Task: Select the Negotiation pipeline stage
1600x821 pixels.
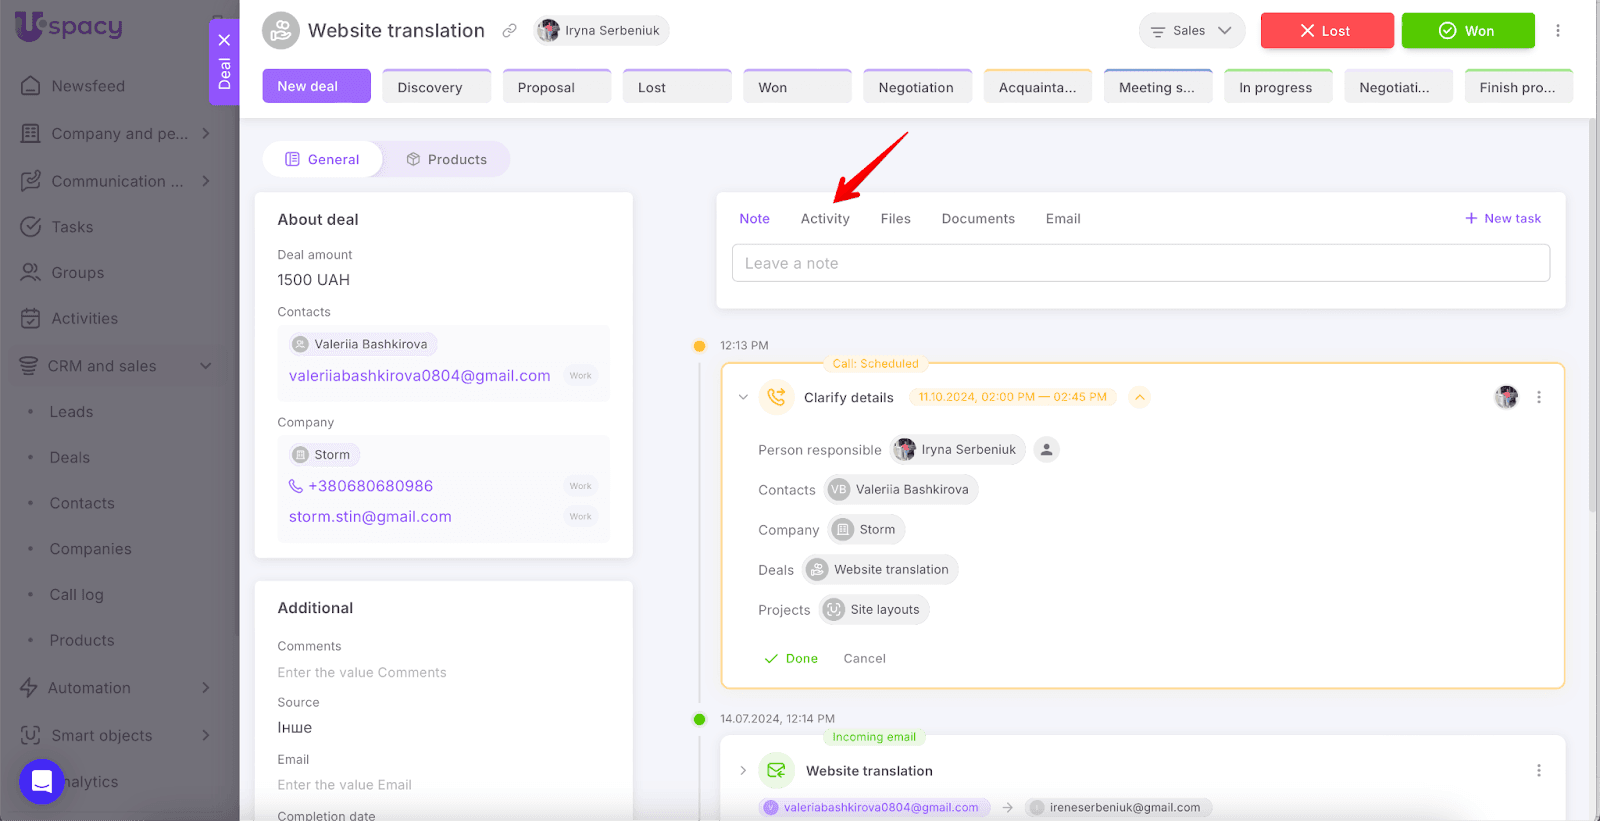Action: [x=916, y=88]
